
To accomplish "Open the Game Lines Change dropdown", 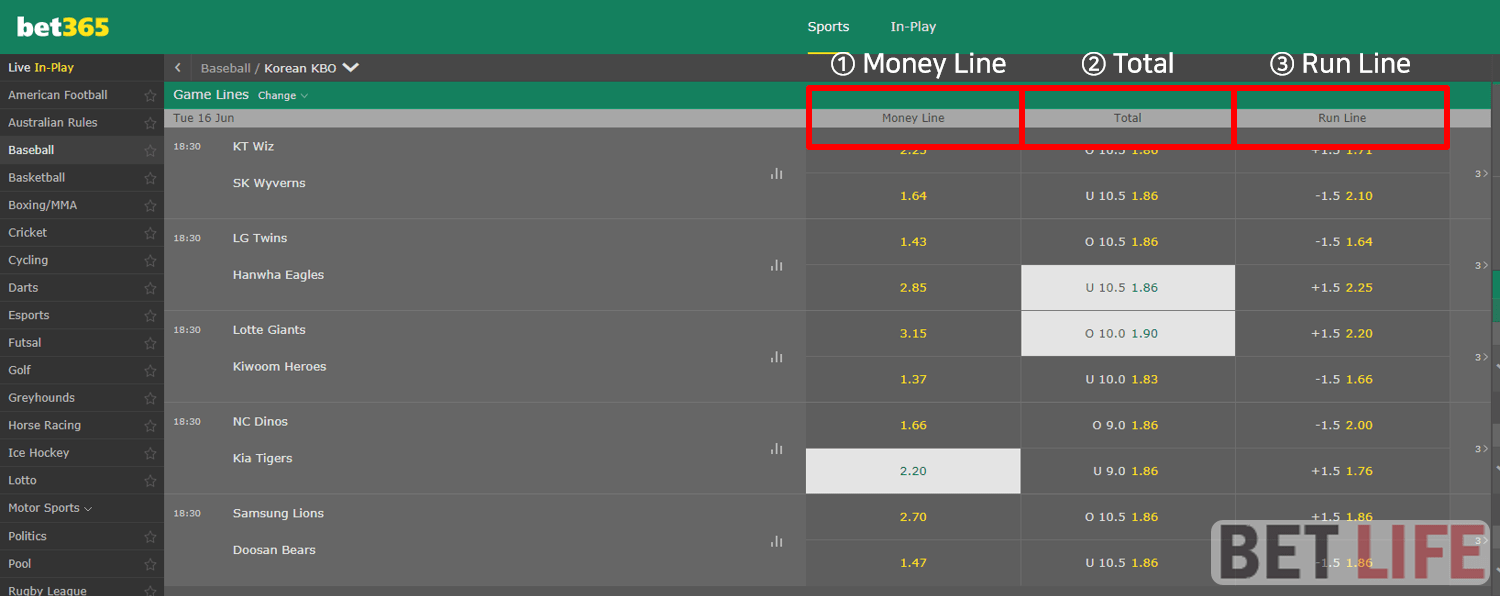I will (283, 96).
